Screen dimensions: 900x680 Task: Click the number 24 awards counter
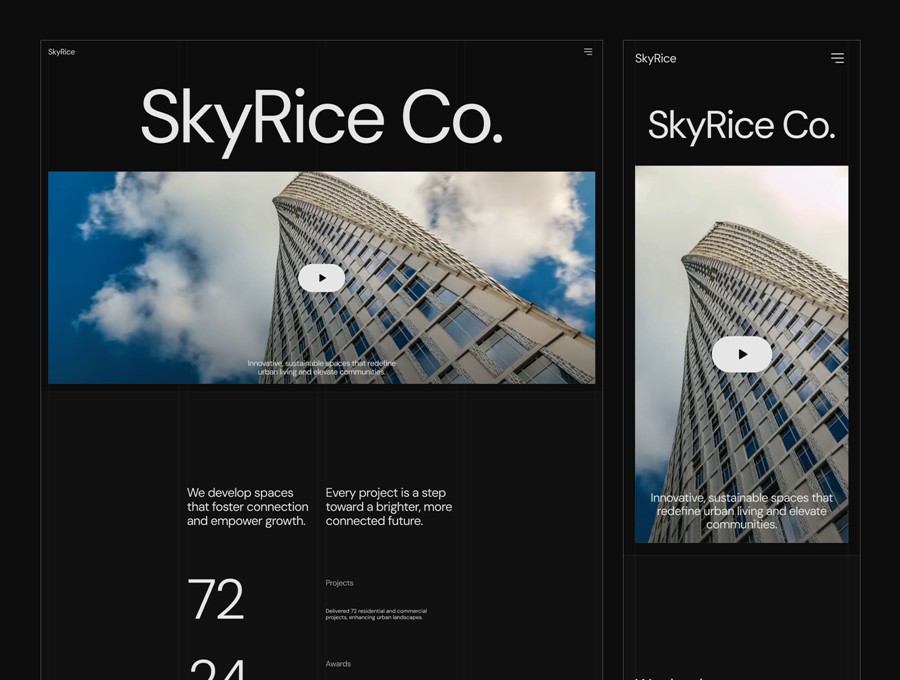(214, 668)
